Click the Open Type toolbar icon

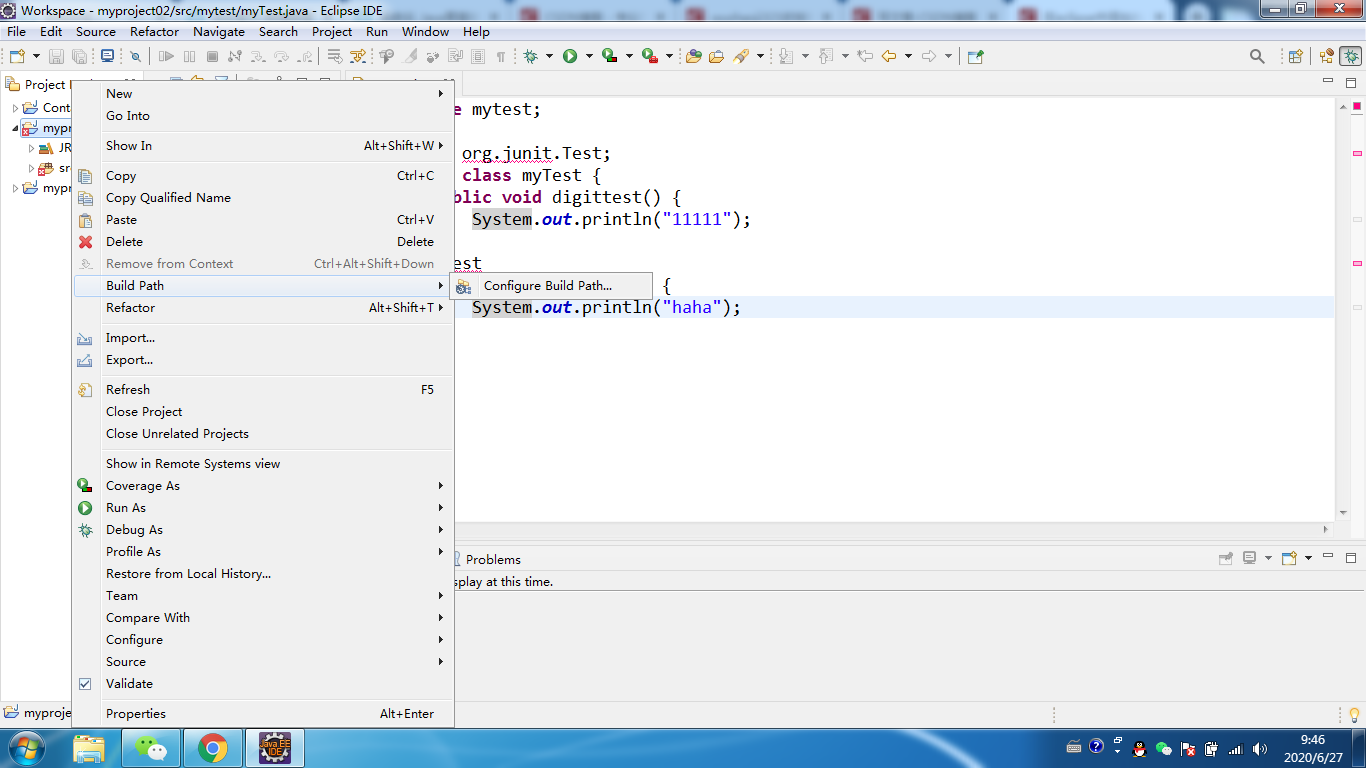click(693, 57)
